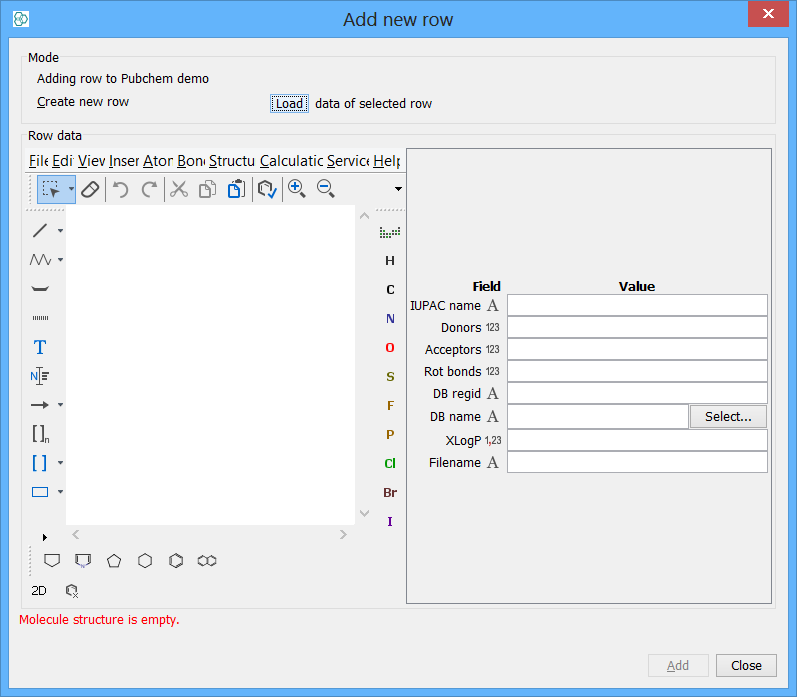The image size is (797, 697).
Task: Select the Chlorine 'Cl' atom button
Action: (390, 464)
